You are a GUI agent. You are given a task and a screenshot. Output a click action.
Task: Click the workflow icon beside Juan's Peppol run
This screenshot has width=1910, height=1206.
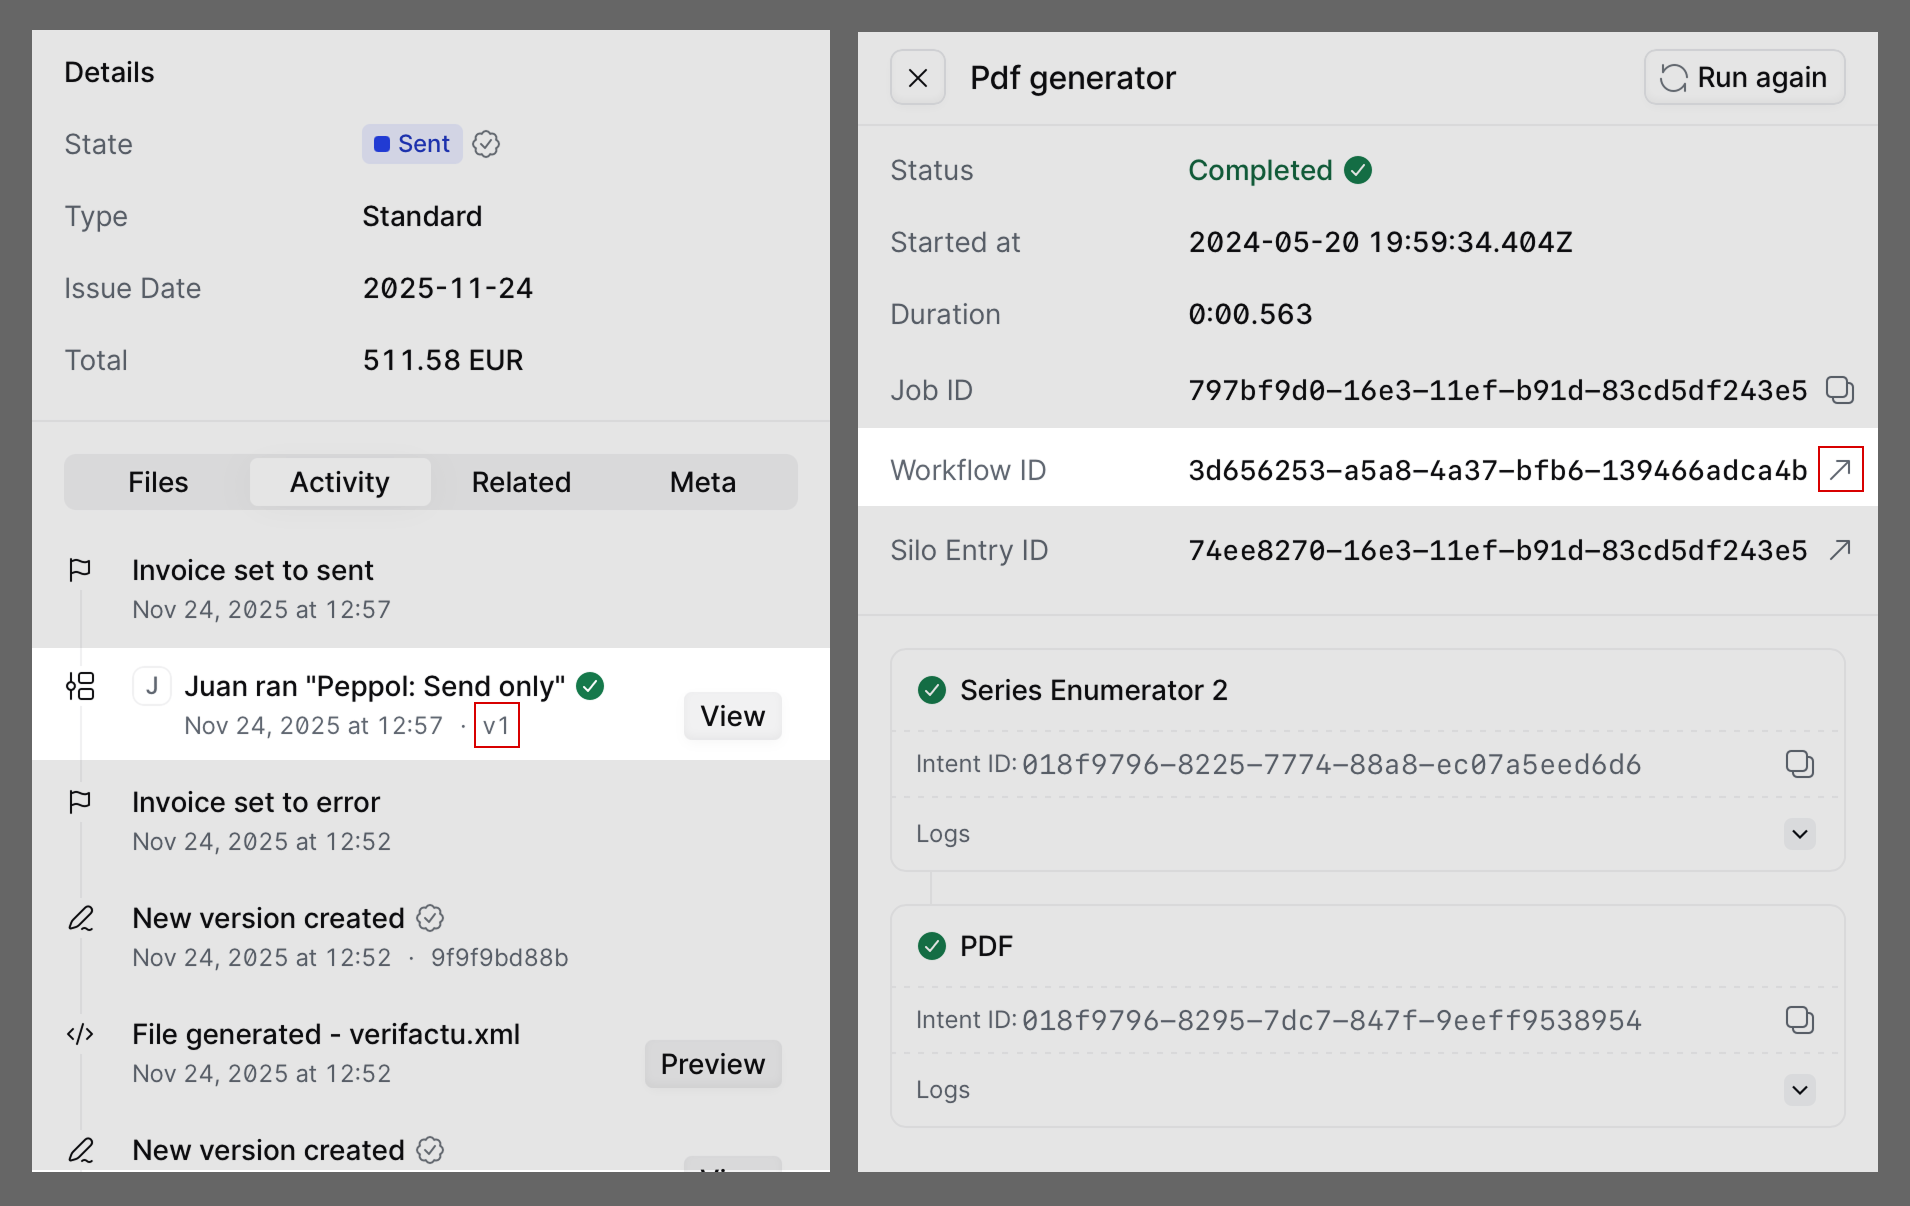click(x=80, y=686)
